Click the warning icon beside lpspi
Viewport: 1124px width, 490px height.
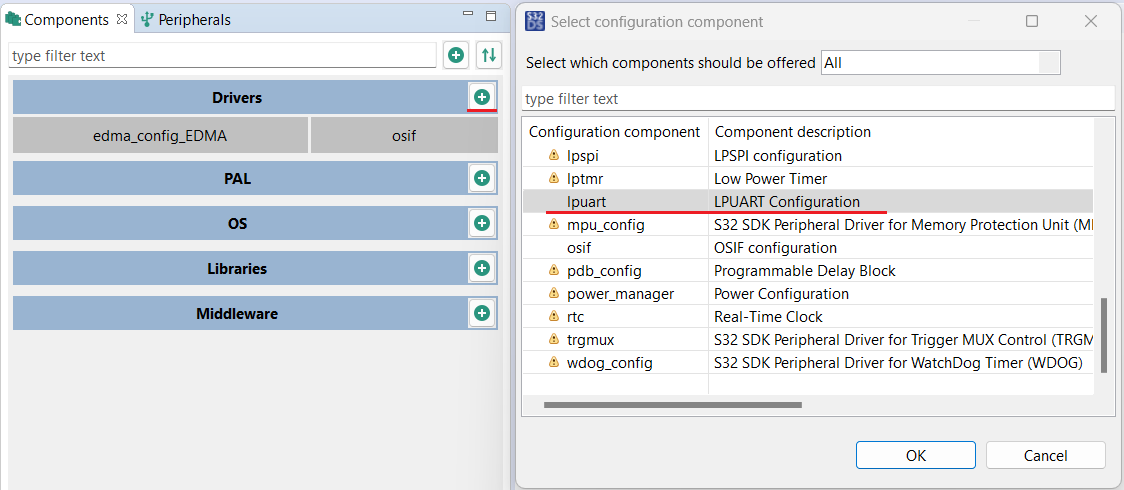(553, 155)
